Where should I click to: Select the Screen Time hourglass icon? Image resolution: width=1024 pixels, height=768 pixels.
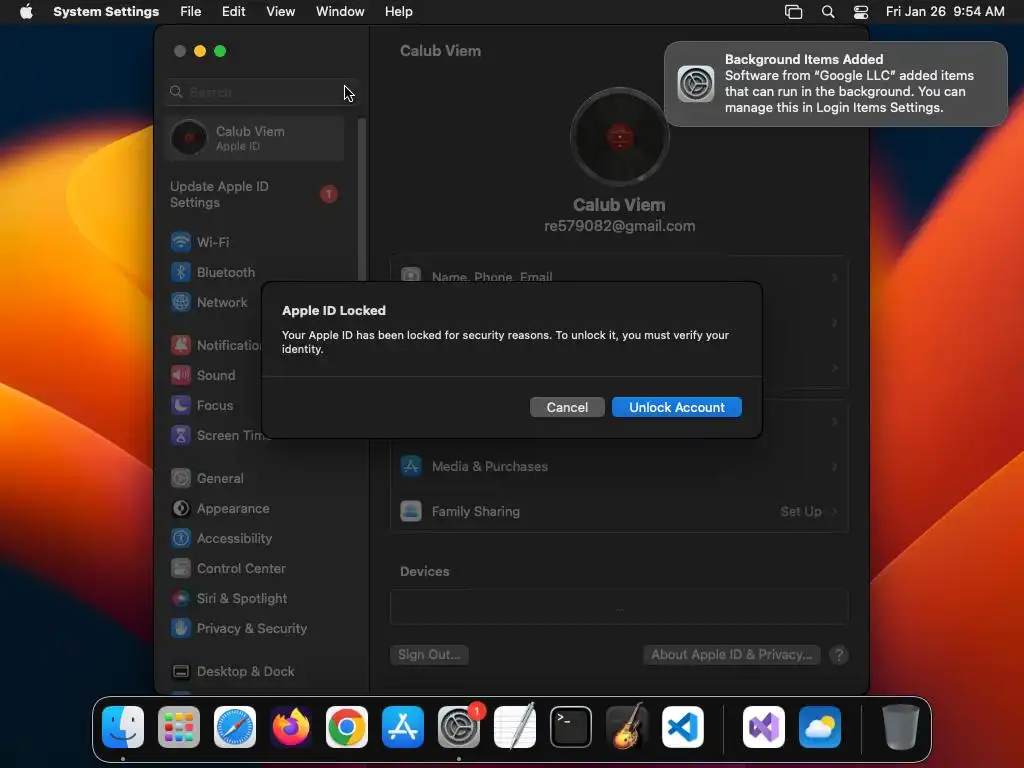(181, 435)
